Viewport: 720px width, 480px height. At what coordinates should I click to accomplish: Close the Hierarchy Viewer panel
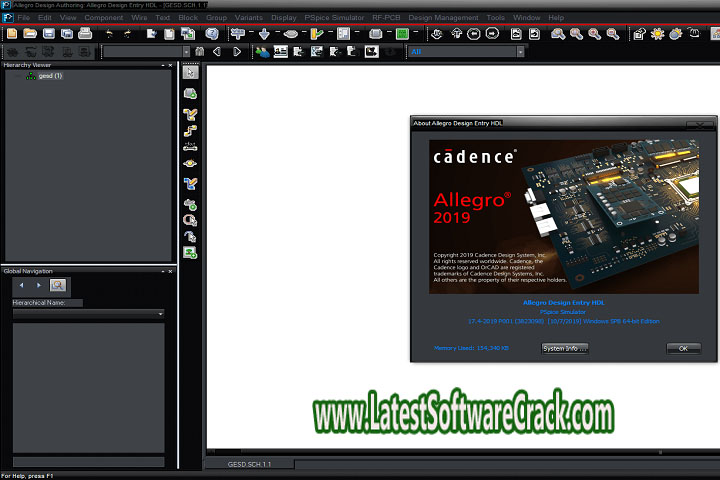pos(170,65)
